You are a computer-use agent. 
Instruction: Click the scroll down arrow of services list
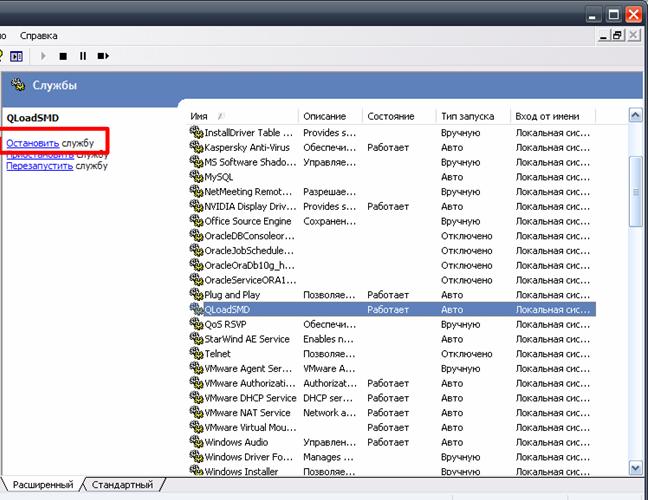(635, 468)
